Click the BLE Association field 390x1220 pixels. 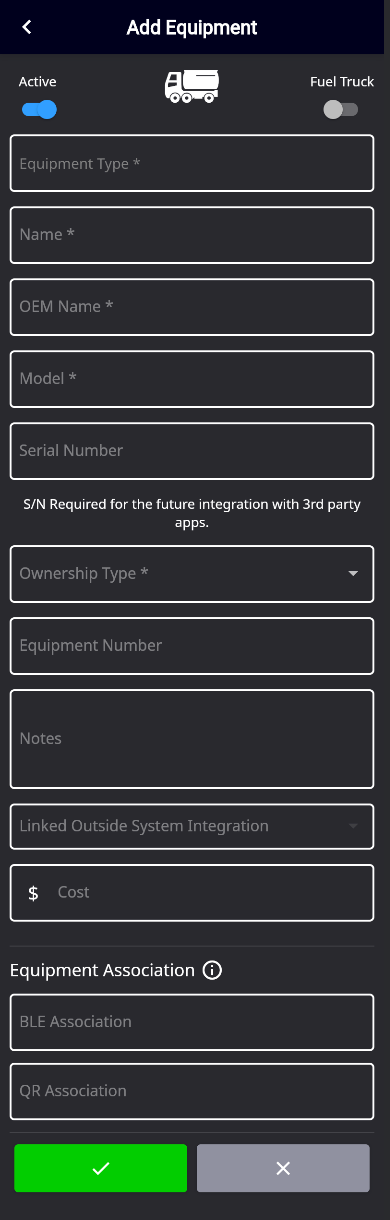tap(192, 1022)
